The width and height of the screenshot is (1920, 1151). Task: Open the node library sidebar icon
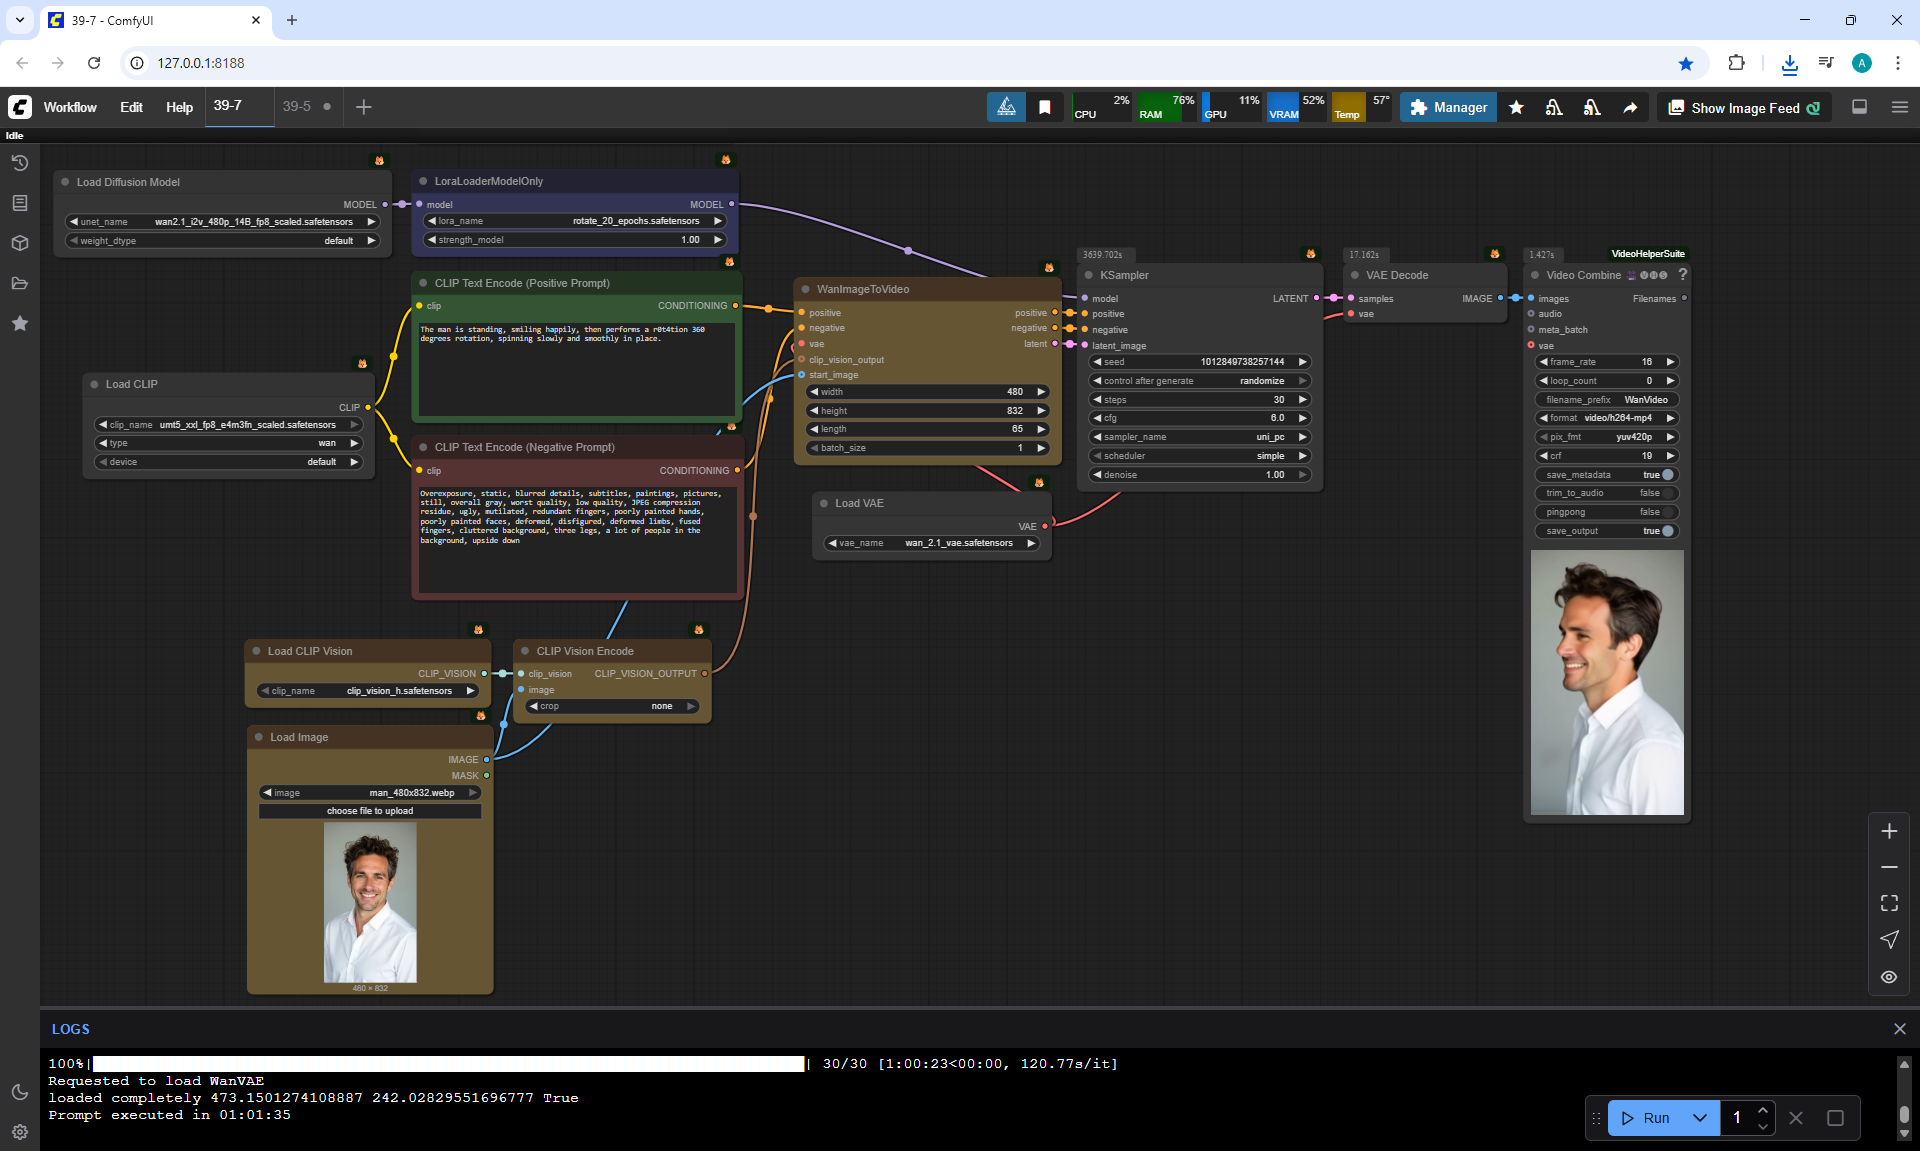click(x=19, y=203)
